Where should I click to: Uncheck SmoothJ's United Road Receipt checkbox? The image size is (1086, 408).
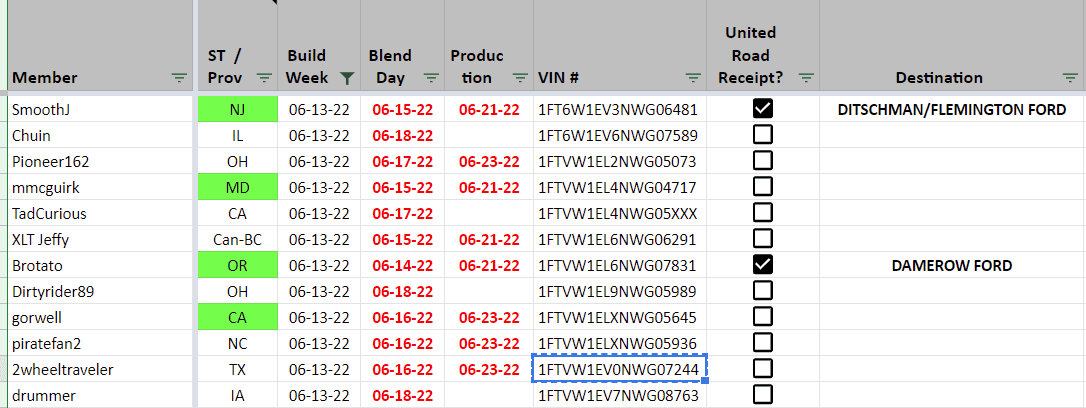click(763, 109)
